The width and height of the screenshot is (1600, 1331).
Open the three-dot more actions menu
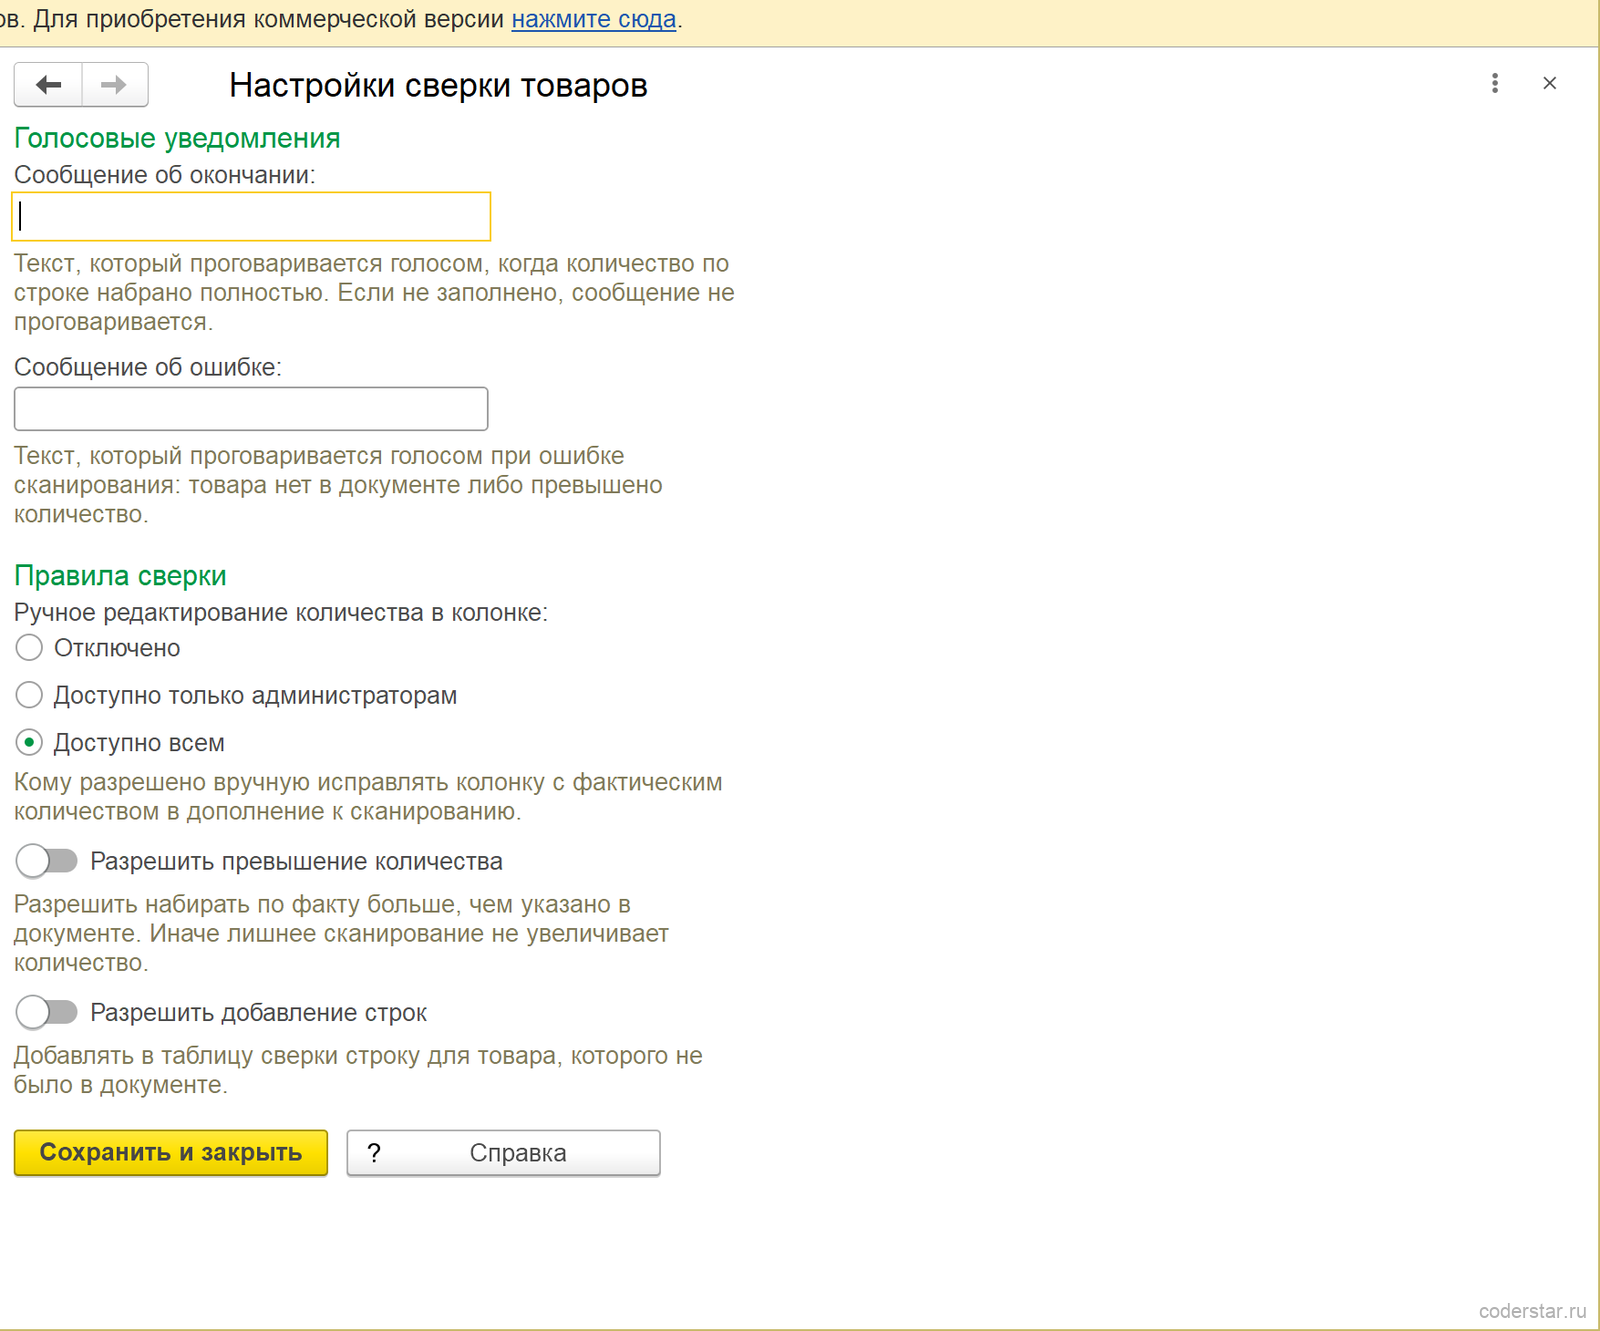(x=1495, y=84)
